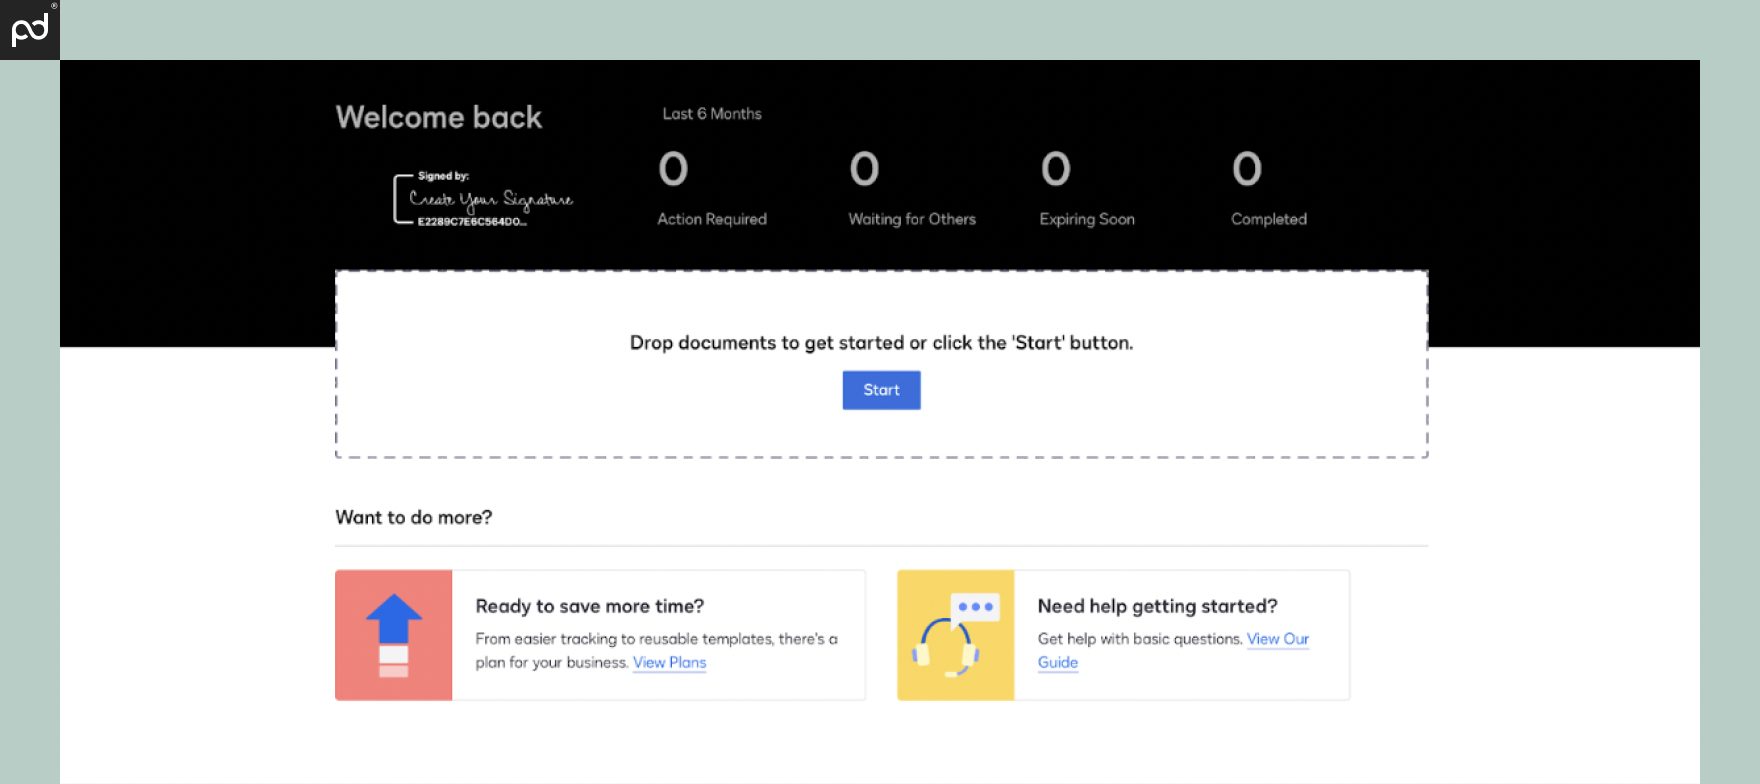Click the 'Ready to save more time?' heading

589,606
